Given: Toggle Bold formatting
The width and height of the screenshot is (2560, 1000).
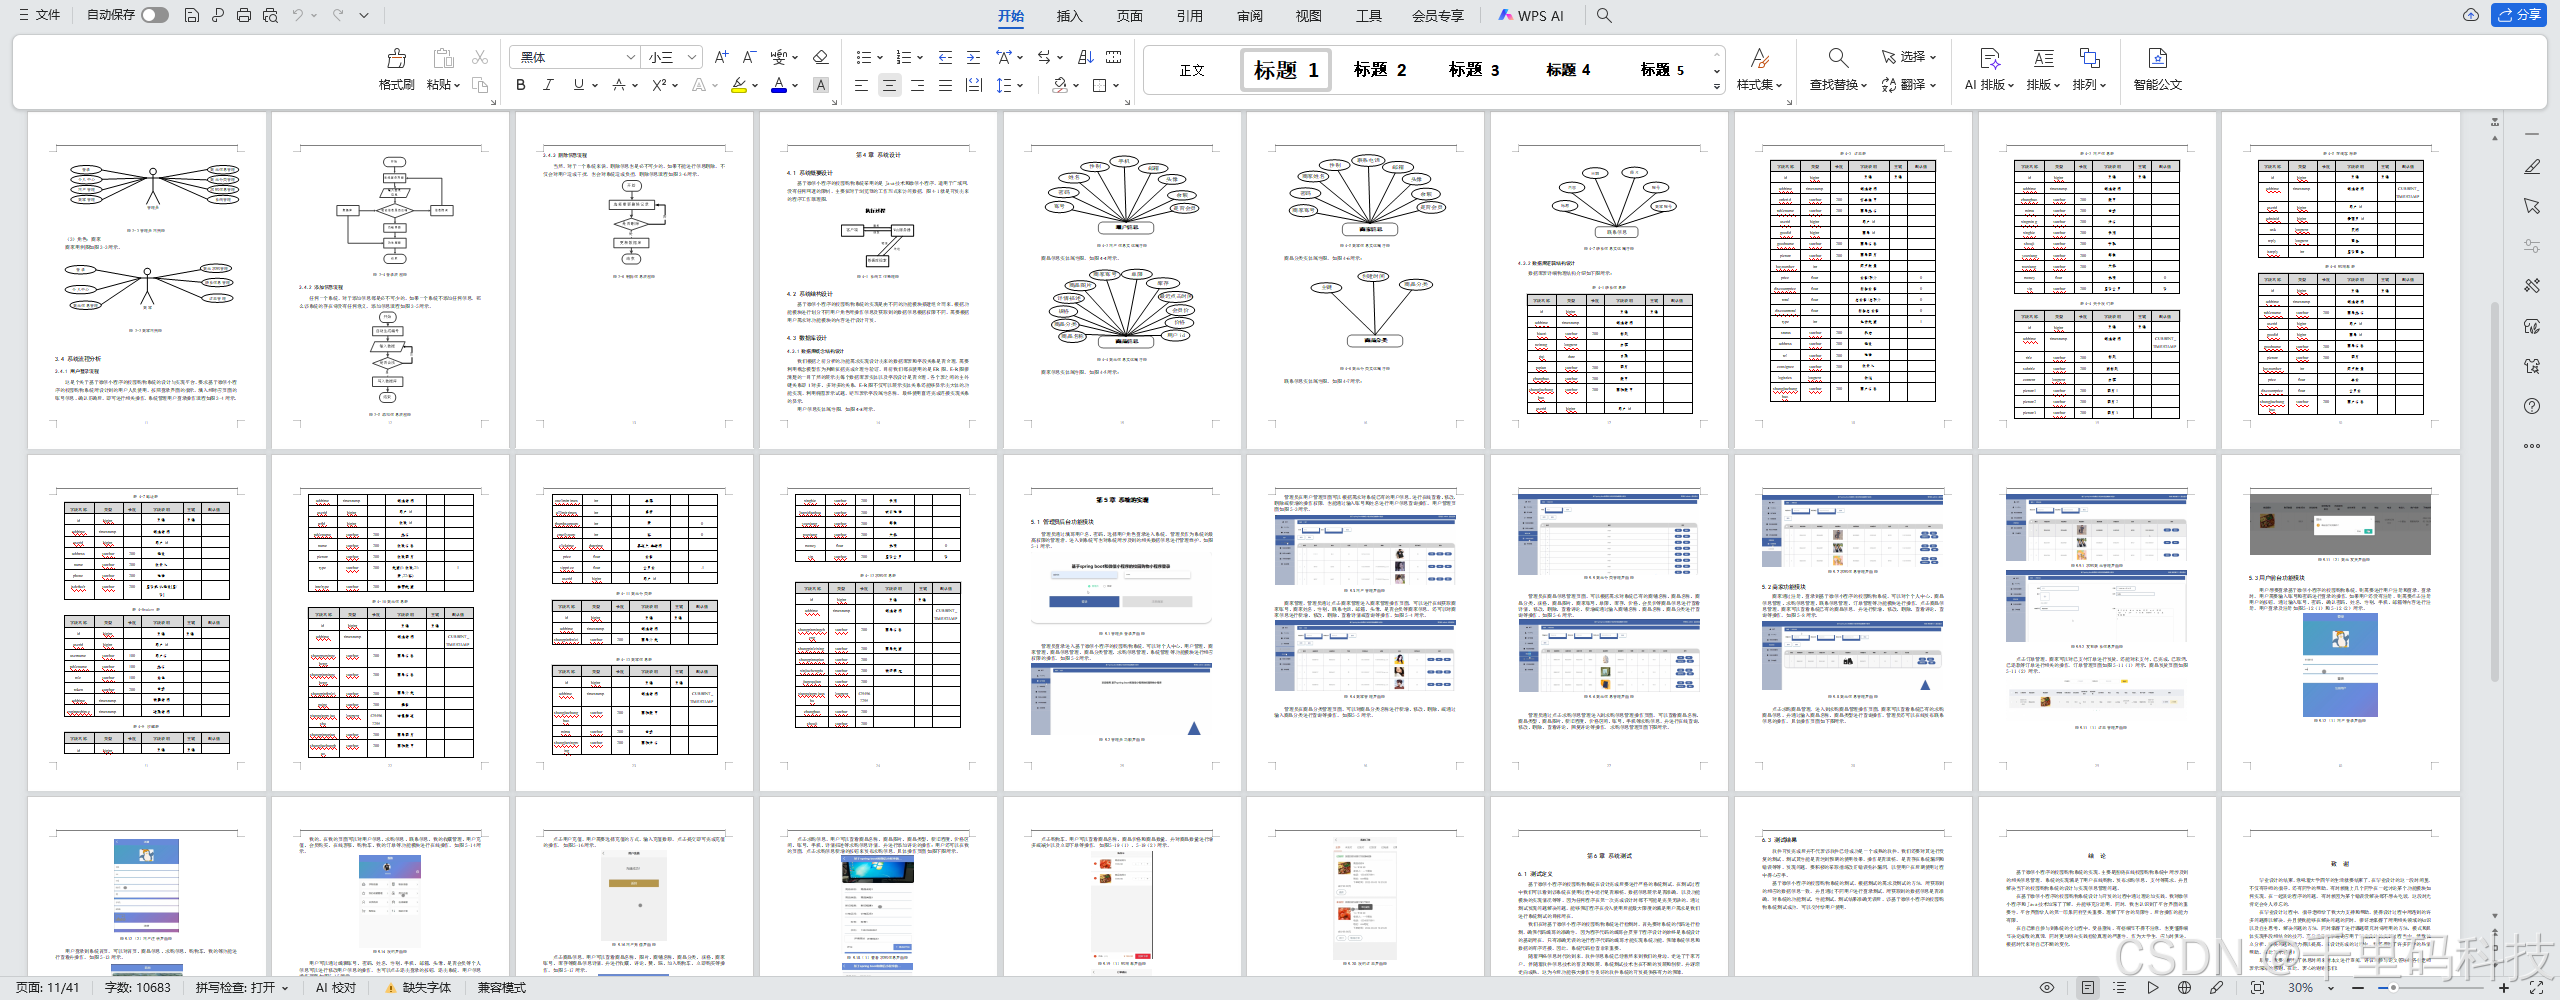Looking at the screenshot, I should click(520, 85).
